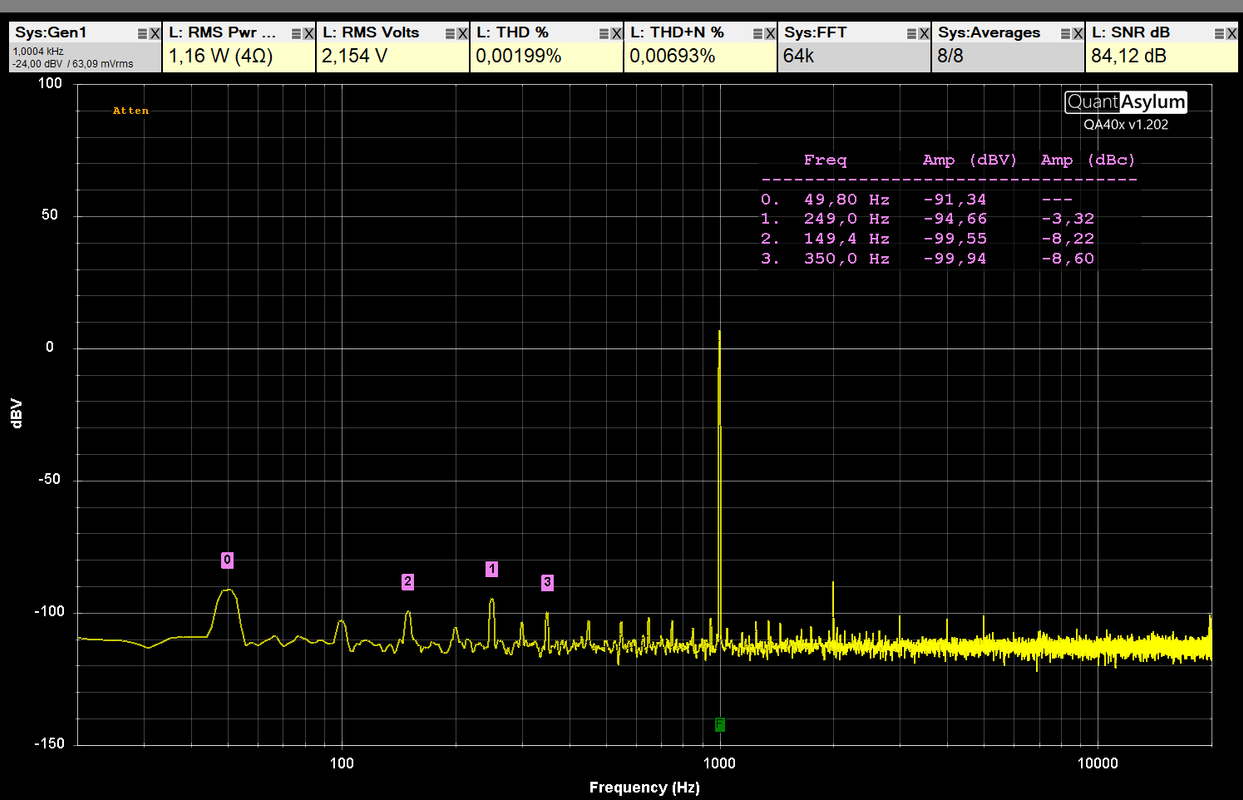Image resolution: width=1243 pixels, height=800 pixels.
Task: Open the L: RMS Pwr tile menu
Action: (x=297, y=33)
